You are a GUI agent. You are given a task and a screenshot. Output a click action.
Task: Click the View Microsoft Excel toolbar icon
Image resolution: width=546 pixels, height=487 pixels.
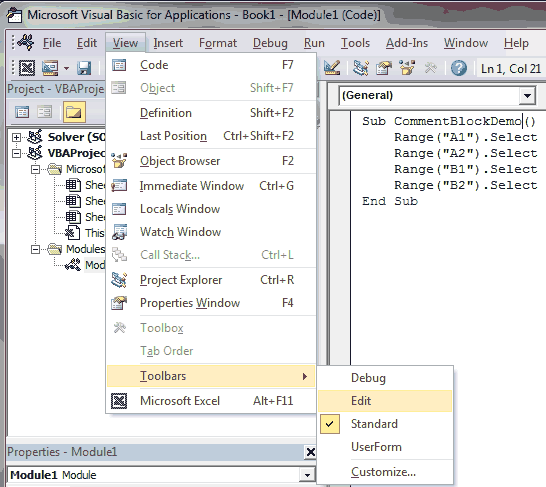pyautogui.click(x=27, y=68)
